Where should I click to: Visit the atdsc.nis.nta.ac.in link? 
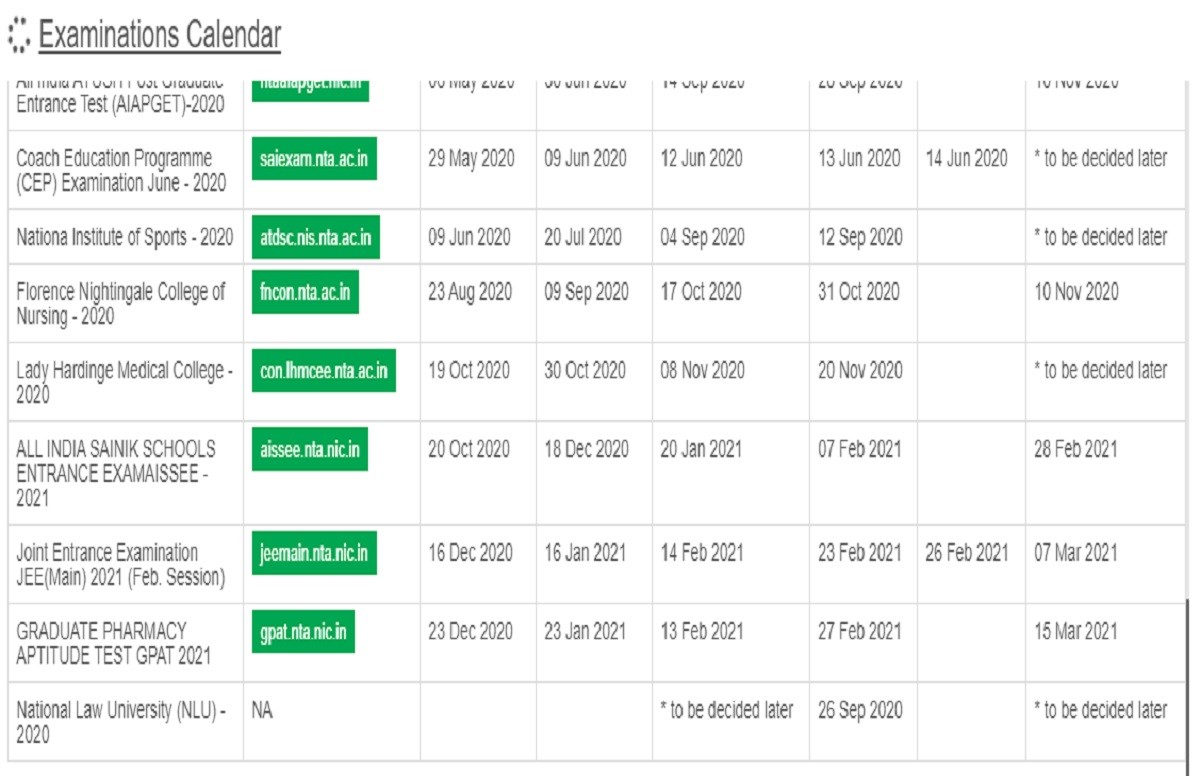pyautogui.click(x=315, y=238)
